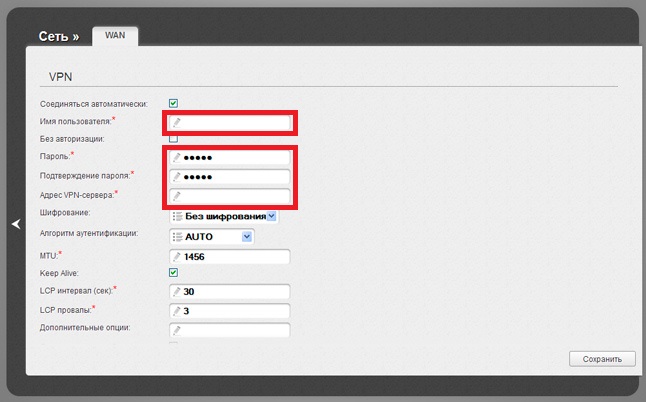Click the Шифрование label
Screen dimensions: 646x402
65,213
